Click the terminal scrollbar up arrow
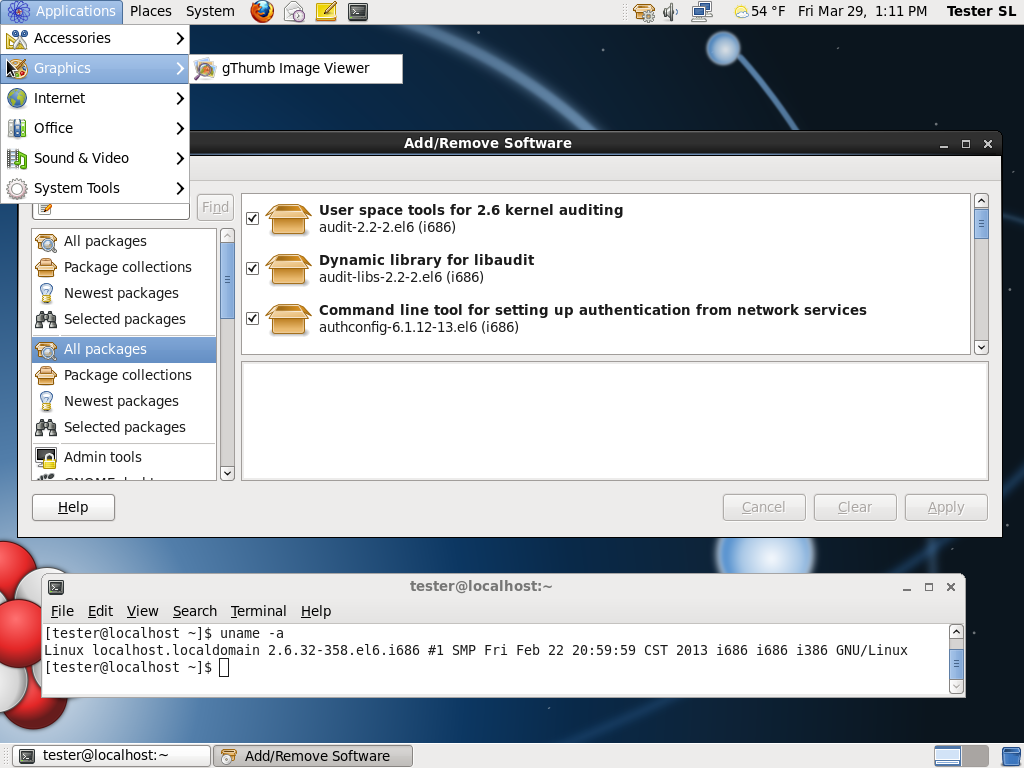The width and height of the screenshot is (1024, 768). pyautogui.click(x=956, y=632)
